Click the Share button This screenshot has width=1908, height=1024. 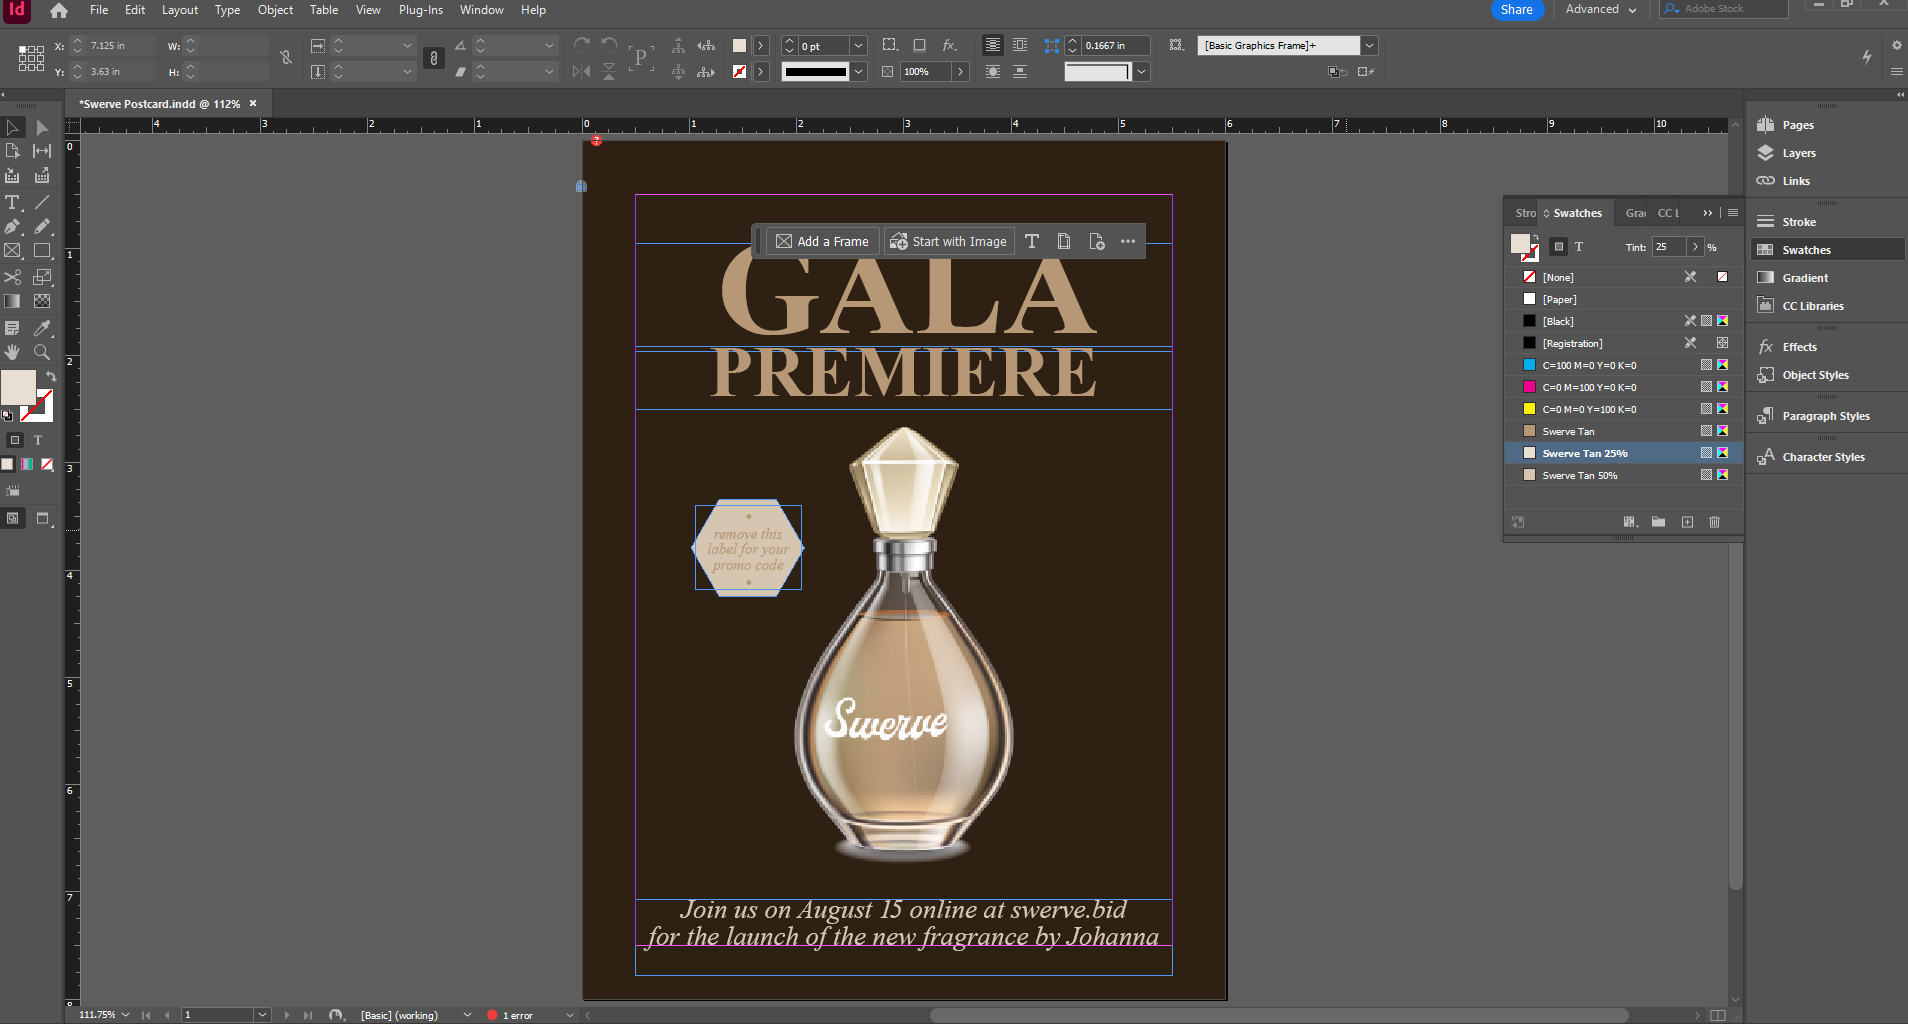pyautogui.click(x=1516, y=10)
